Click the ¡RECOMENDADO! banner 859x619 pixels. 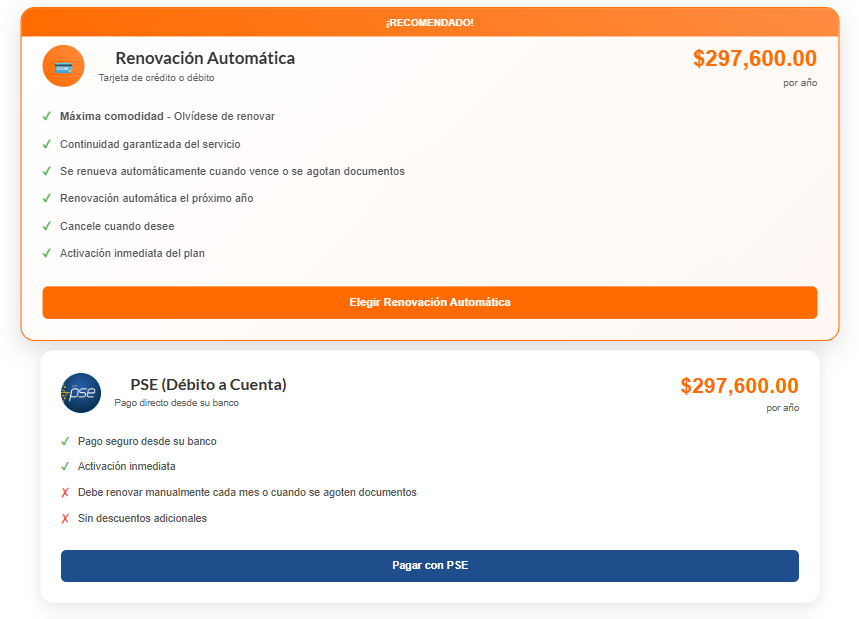[430, 22]
